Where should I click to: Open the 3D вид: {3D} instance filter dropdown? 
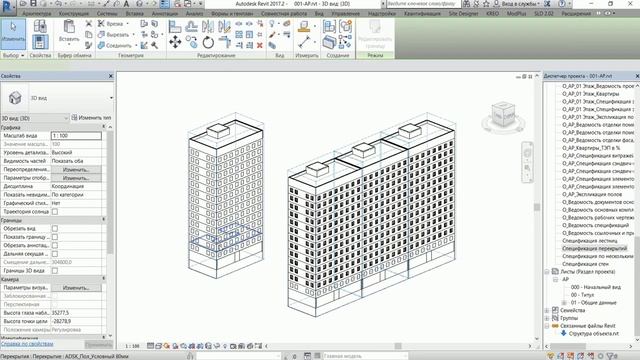35,118
